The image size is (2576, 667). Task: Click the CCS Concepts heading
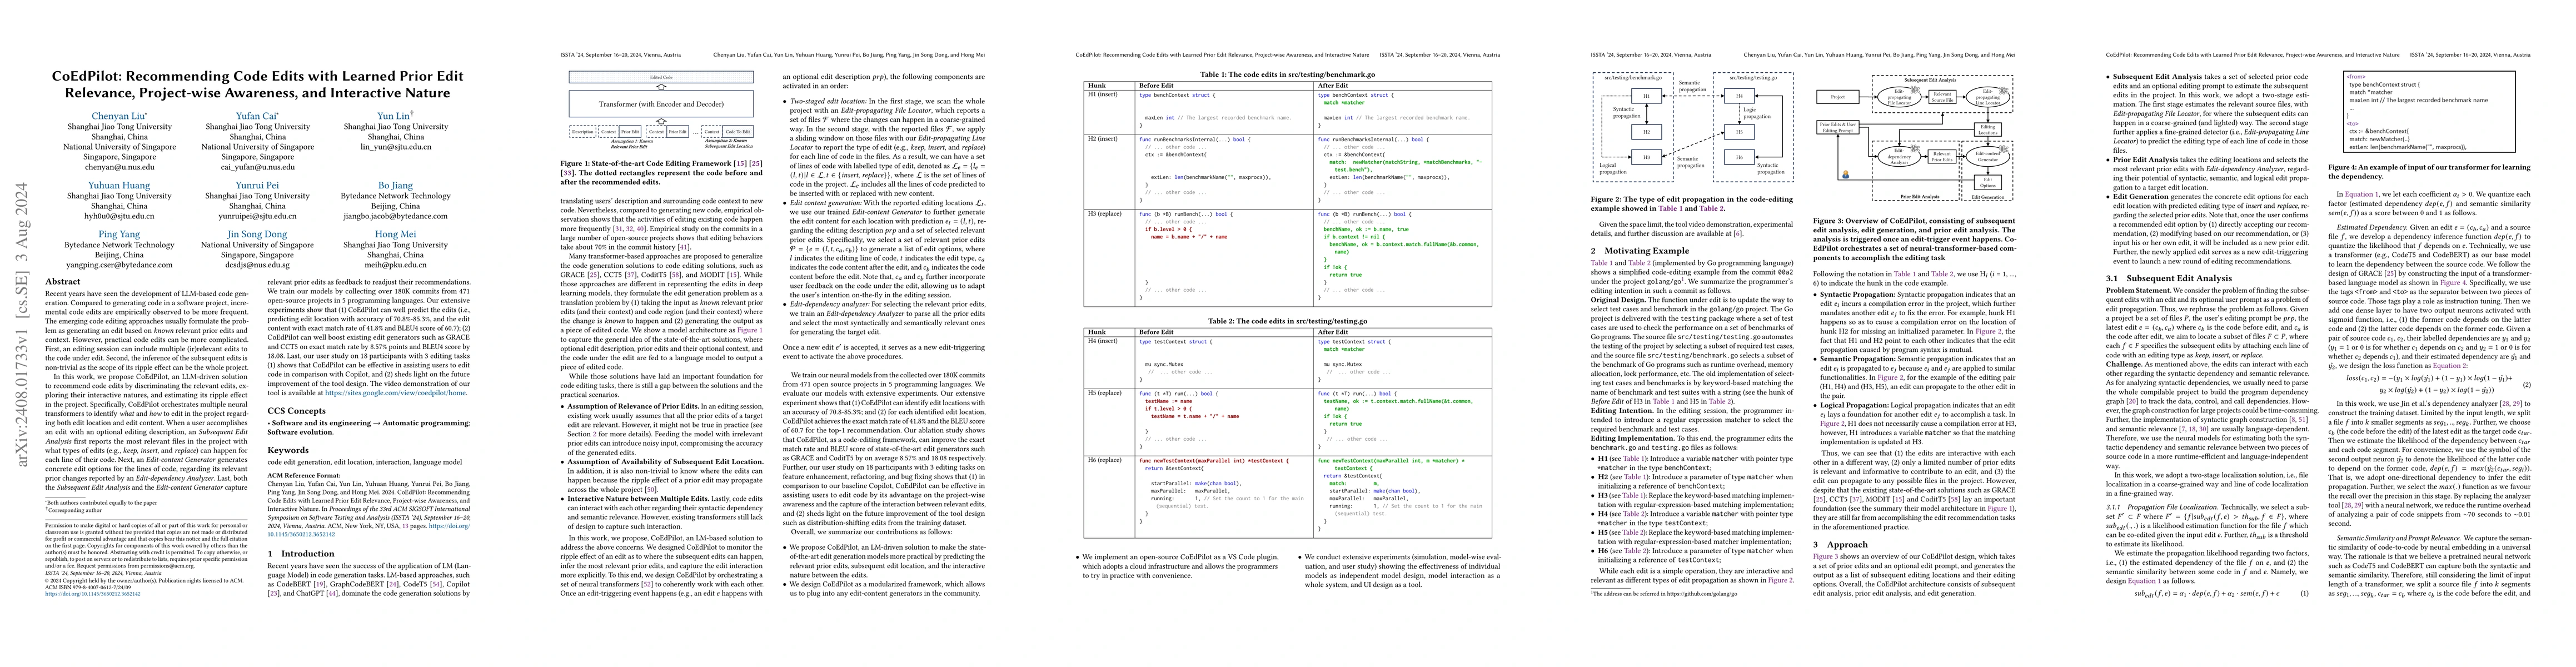[x=296, y=411]
